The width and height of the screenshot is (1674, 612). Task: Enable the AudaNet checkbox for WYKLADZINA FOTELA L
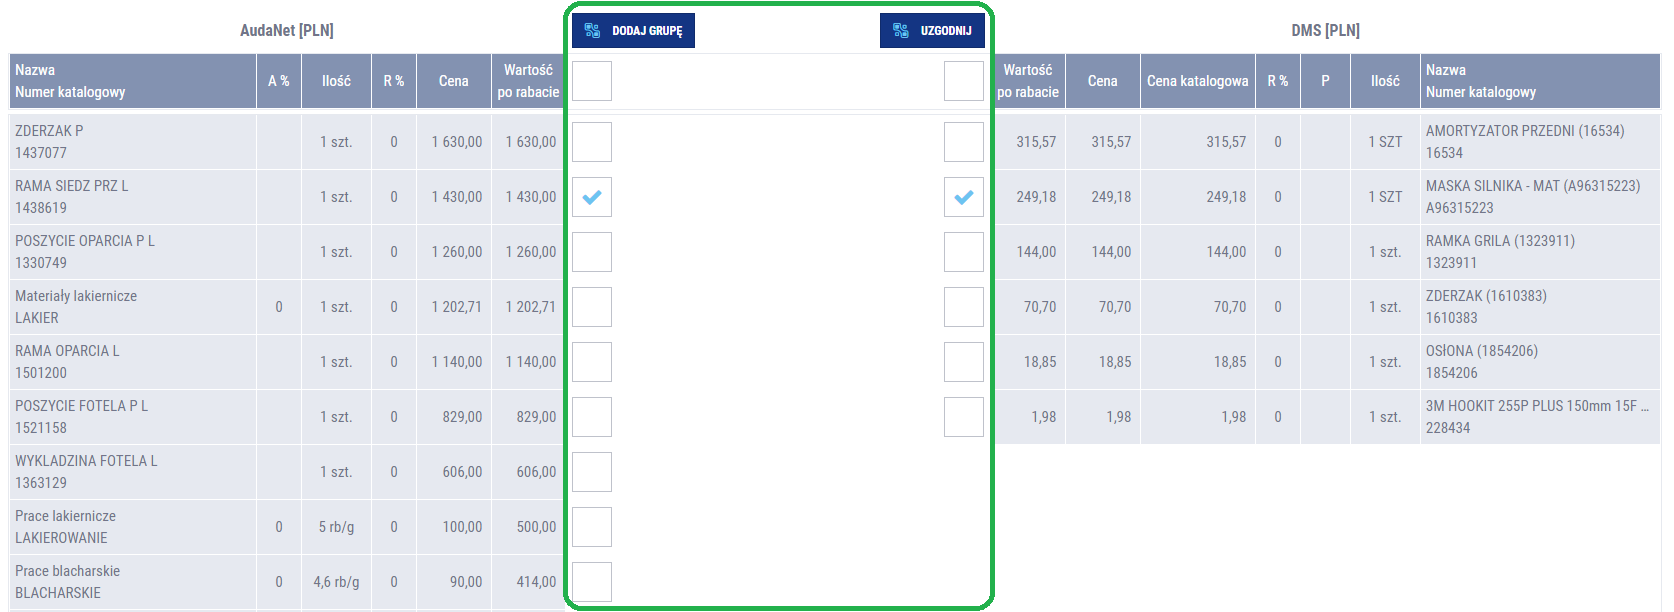[592, 472]
